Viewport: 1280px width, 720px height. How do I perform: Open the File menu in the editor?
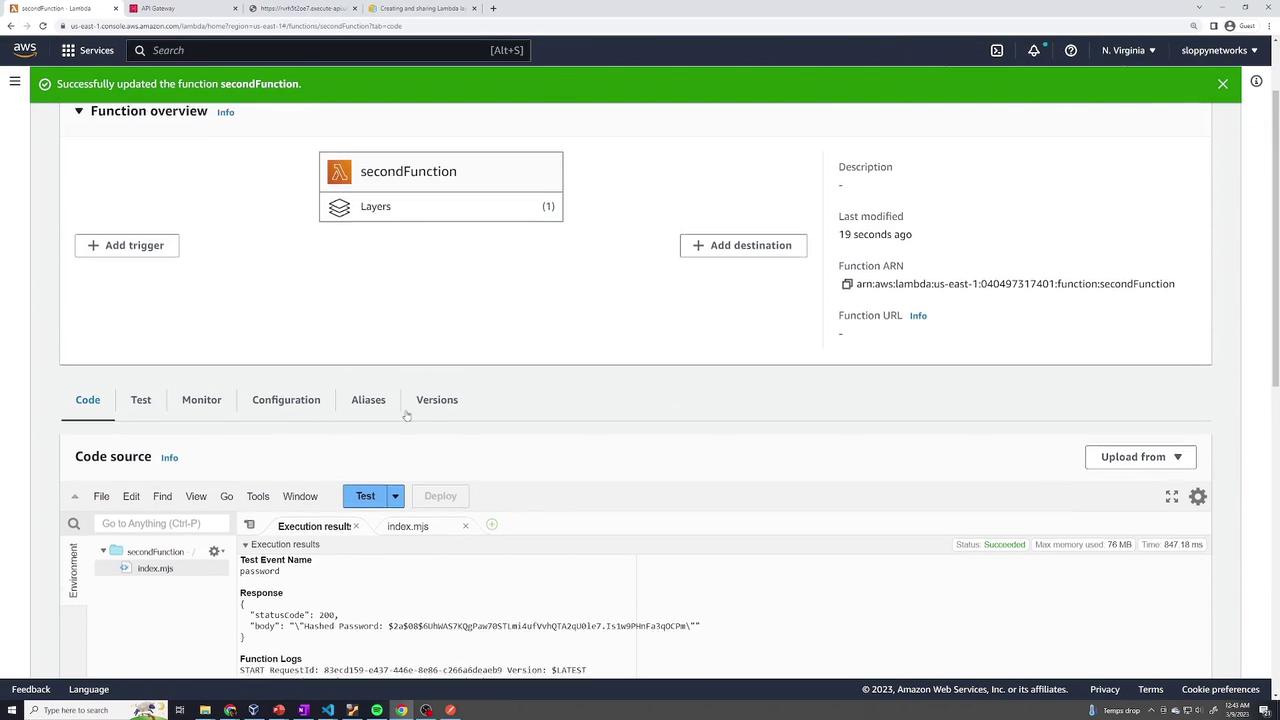click(101, 496)
